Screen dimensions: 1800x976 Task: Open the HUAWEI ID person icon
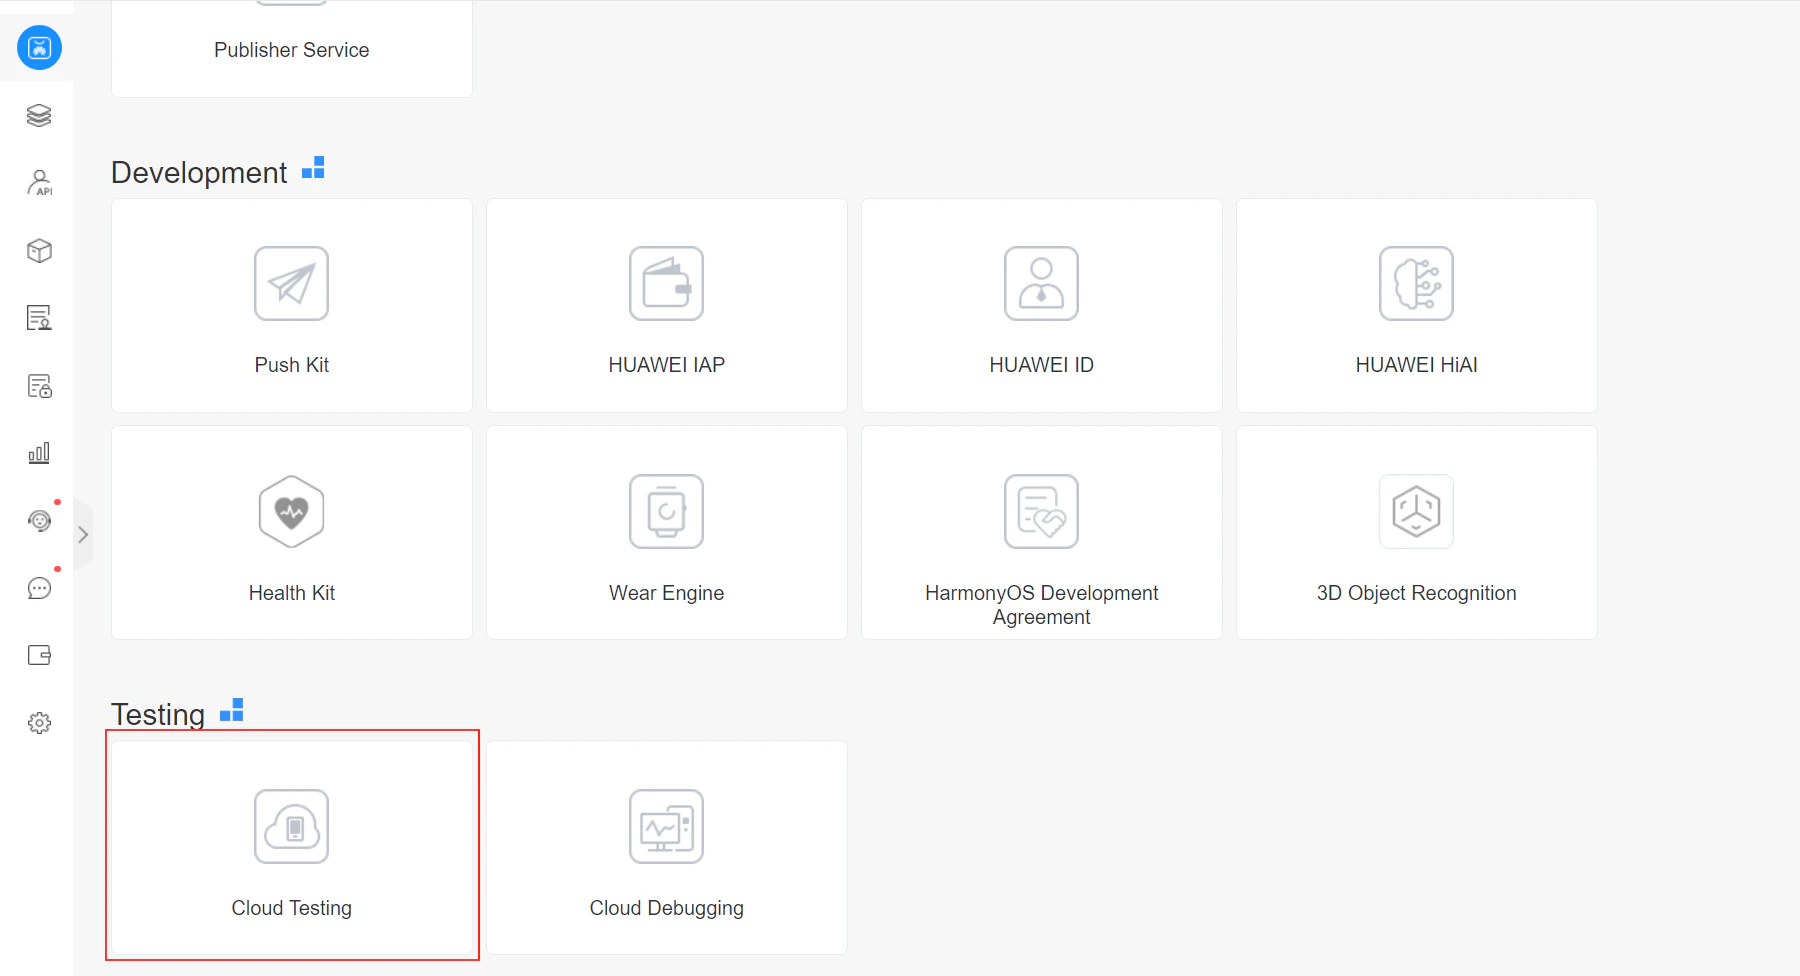pyautogui.click(x=1041, y=283)
